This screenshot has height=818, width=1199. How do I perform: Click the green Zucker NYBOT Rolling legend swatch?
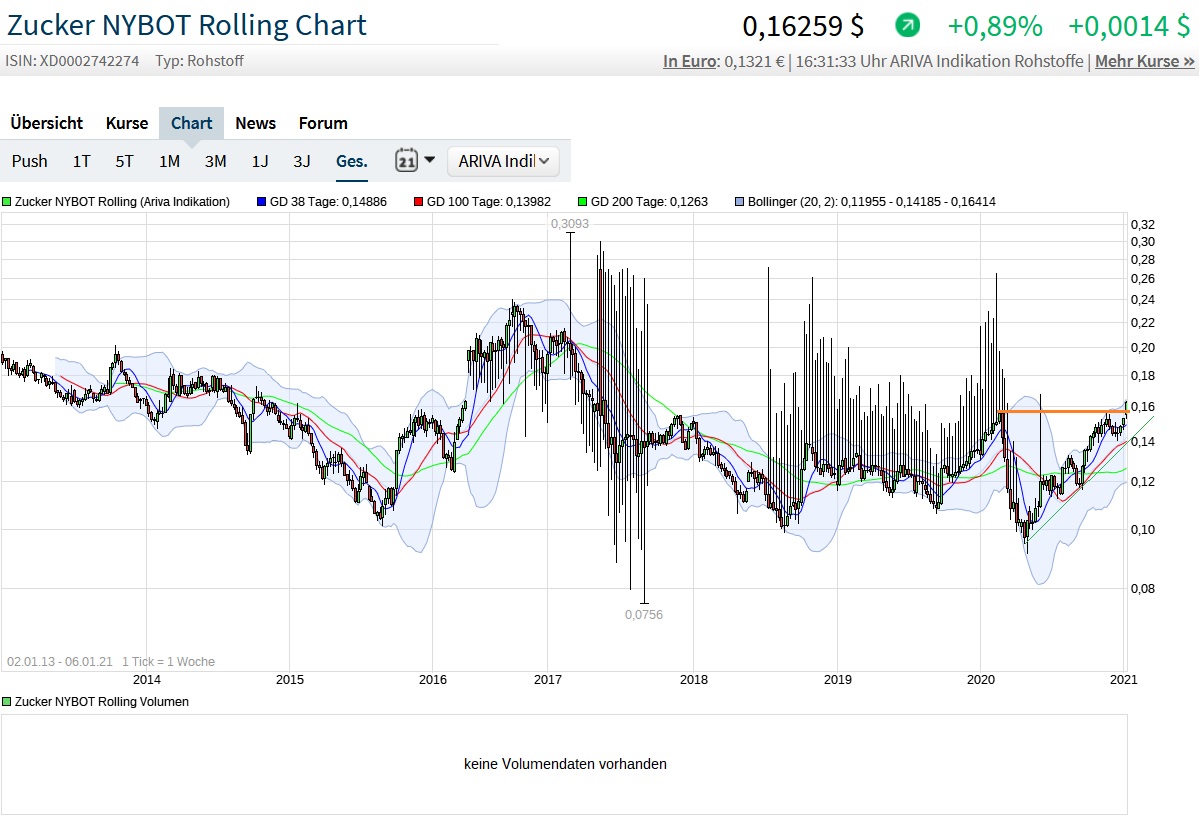[7, 202]
